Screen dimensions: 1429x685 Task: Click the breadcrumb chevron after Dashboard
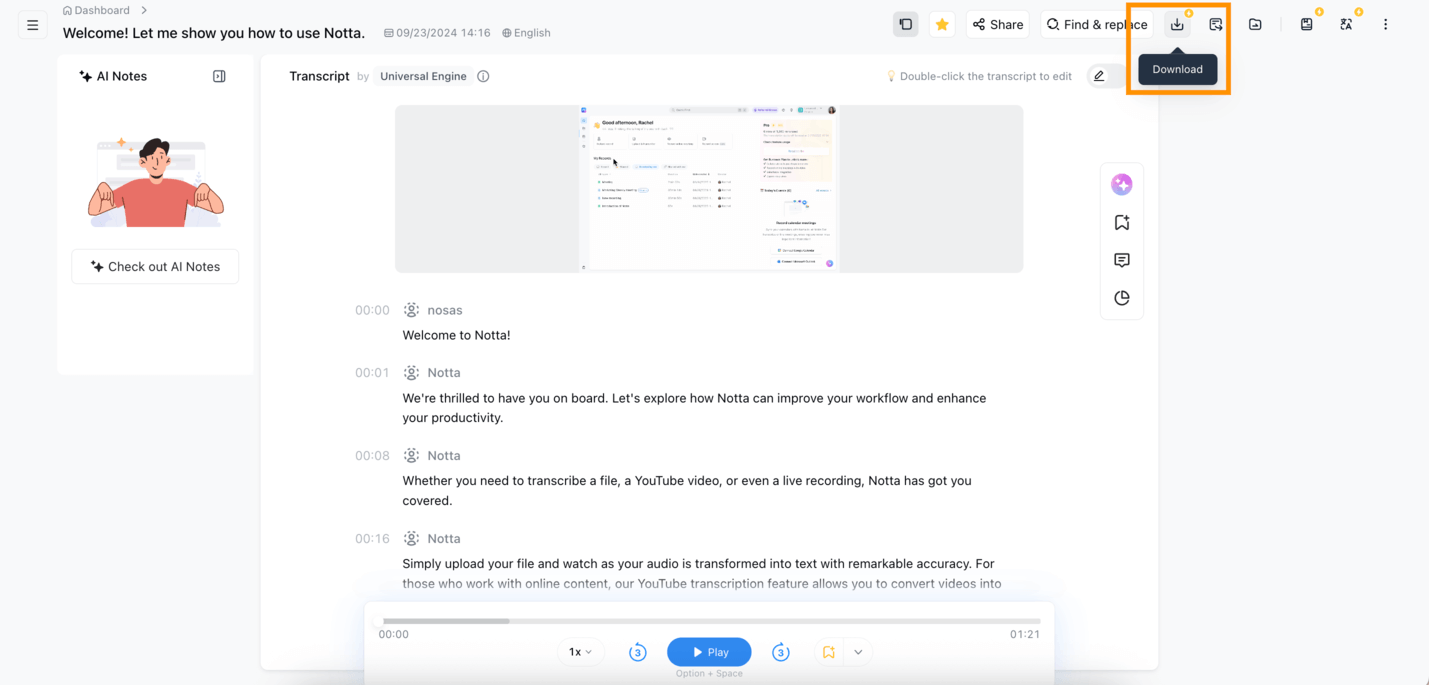click(144, 10)
